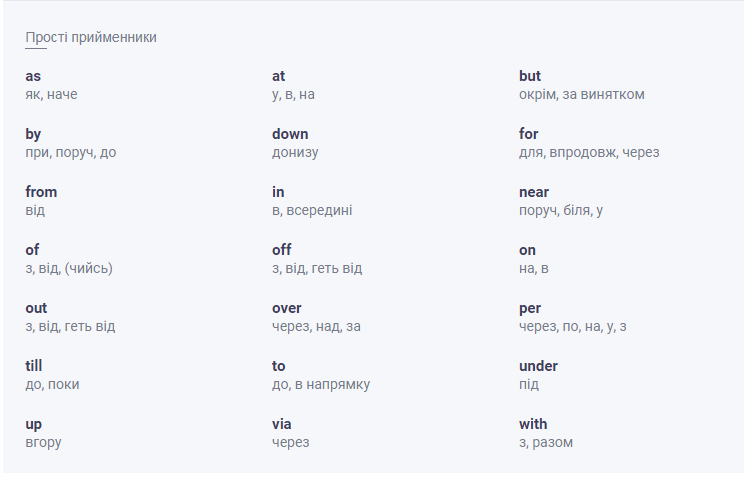Click the translation 'окрім, за винятком'
The height and width of the screenshot is (478, 744).
tap(582, 95)
